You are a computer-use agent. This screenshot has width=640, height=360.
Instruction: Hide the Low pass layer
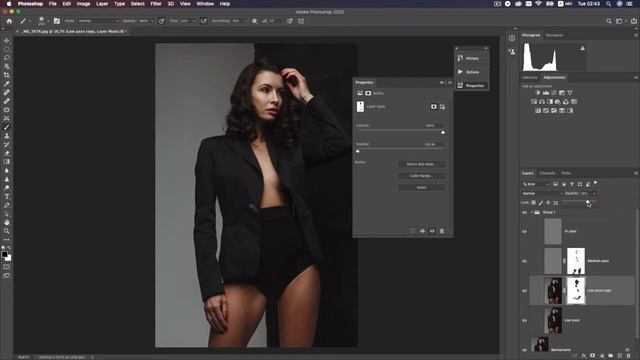pos(524,320)
